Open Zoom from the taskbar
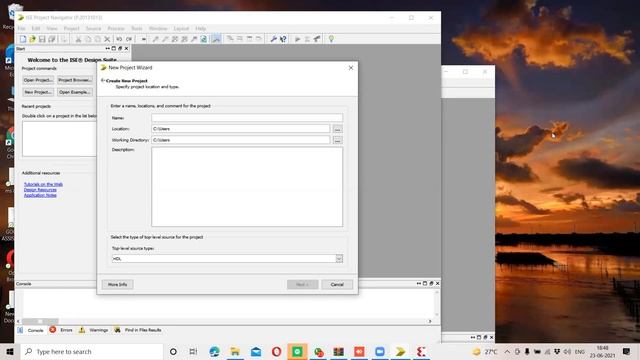Screen dimensions: 640x360 click(380, 351)
